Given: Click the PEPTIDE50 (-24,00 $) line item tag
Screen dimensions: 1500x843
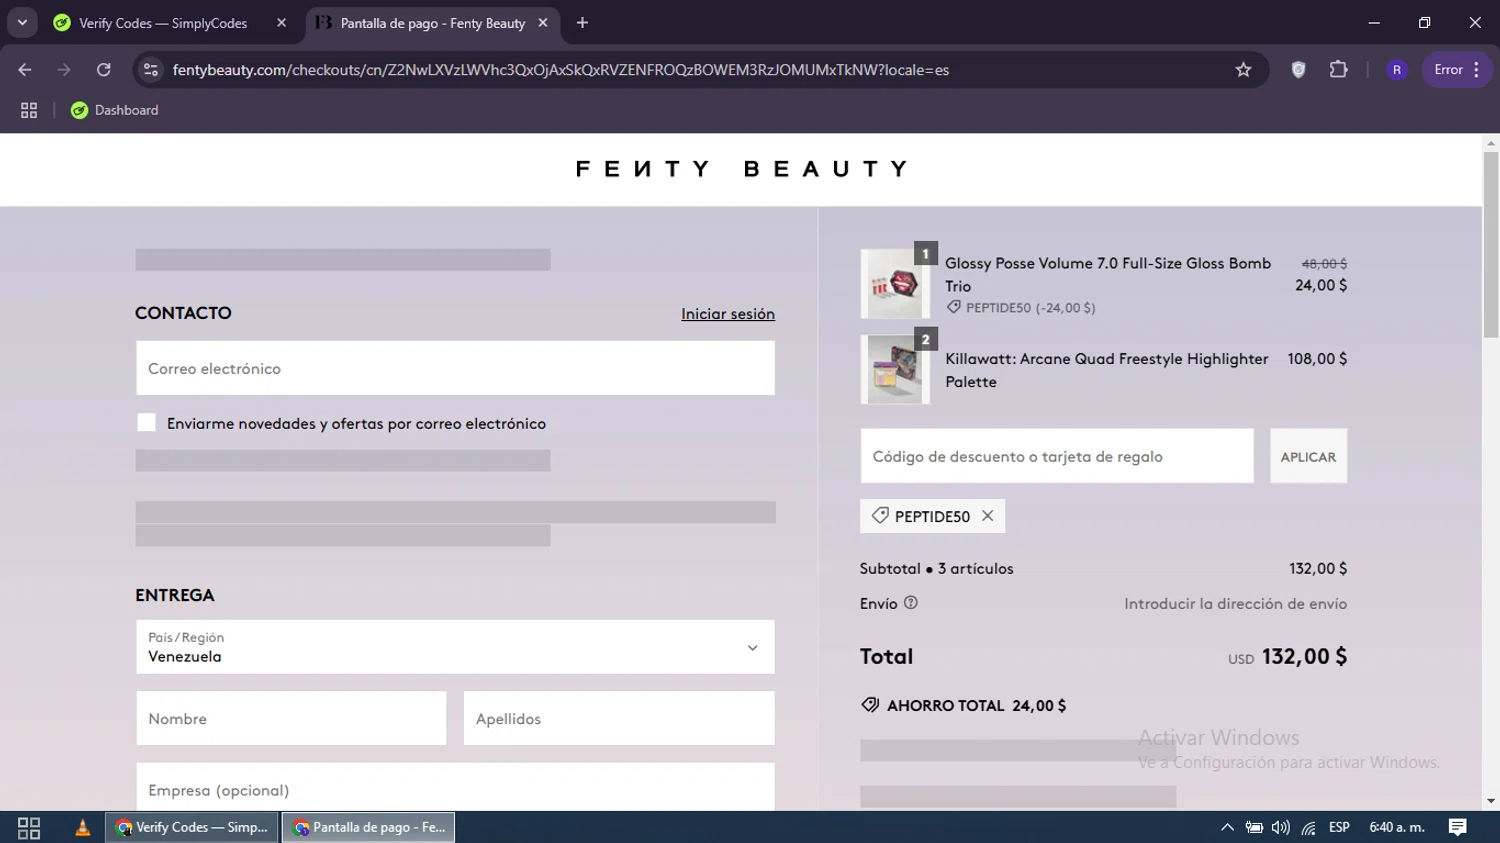Looking at the screenshot, I should point(1021,308).
